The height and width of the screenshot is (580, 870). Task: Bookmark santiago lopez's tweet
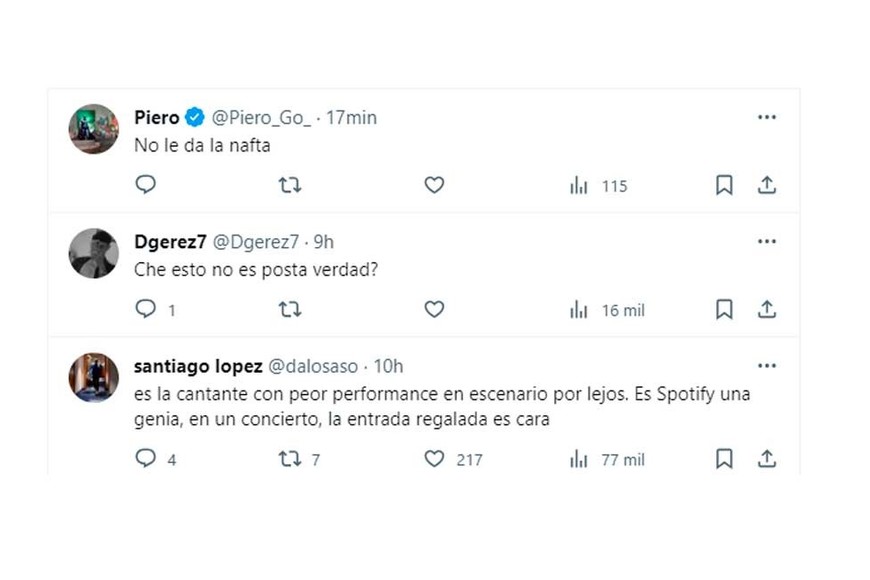[x=724, y=459]
